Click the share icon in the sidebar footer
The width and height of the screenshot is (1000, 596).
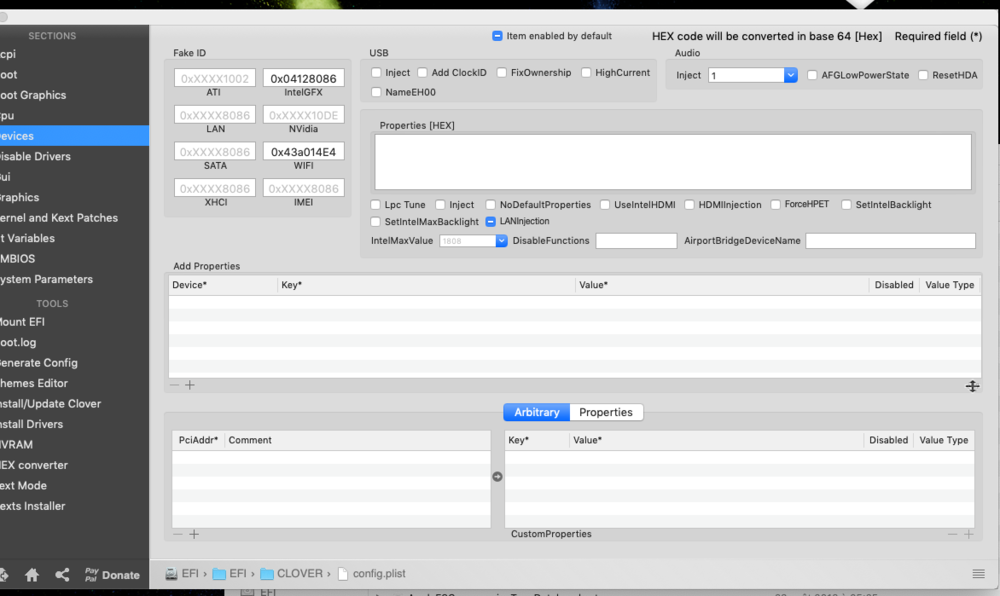(62, 575)
